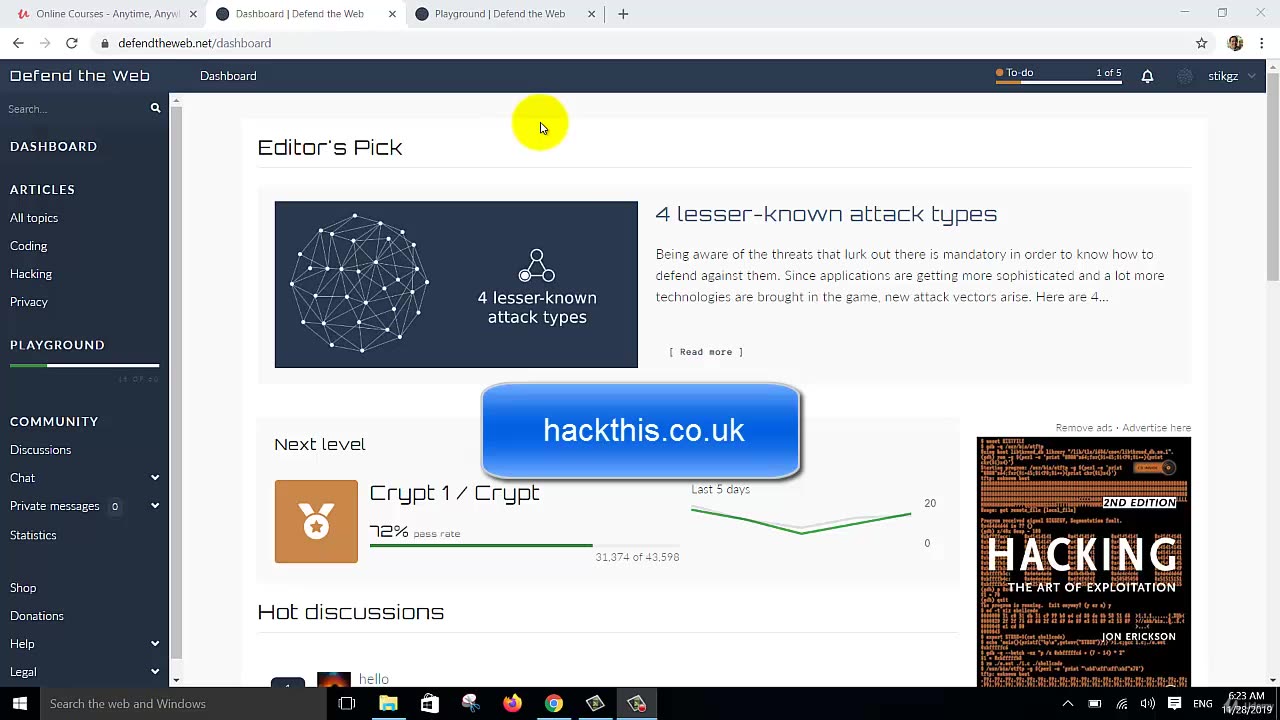The width and height of the screenshot is (1280, 720).
Task: Open the Privacy articles link
Action: click(29, 302)
